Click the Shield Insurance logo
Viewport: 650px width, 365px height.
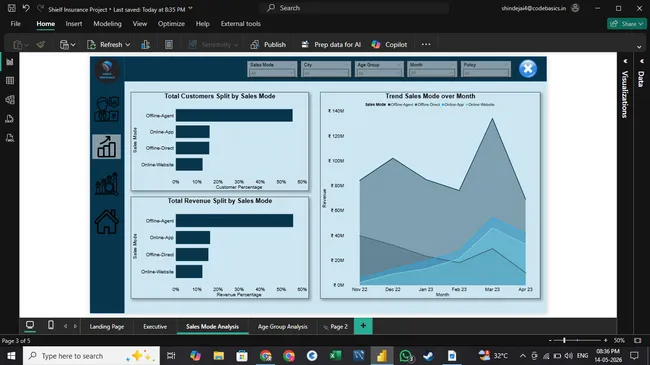click(107, 70)
